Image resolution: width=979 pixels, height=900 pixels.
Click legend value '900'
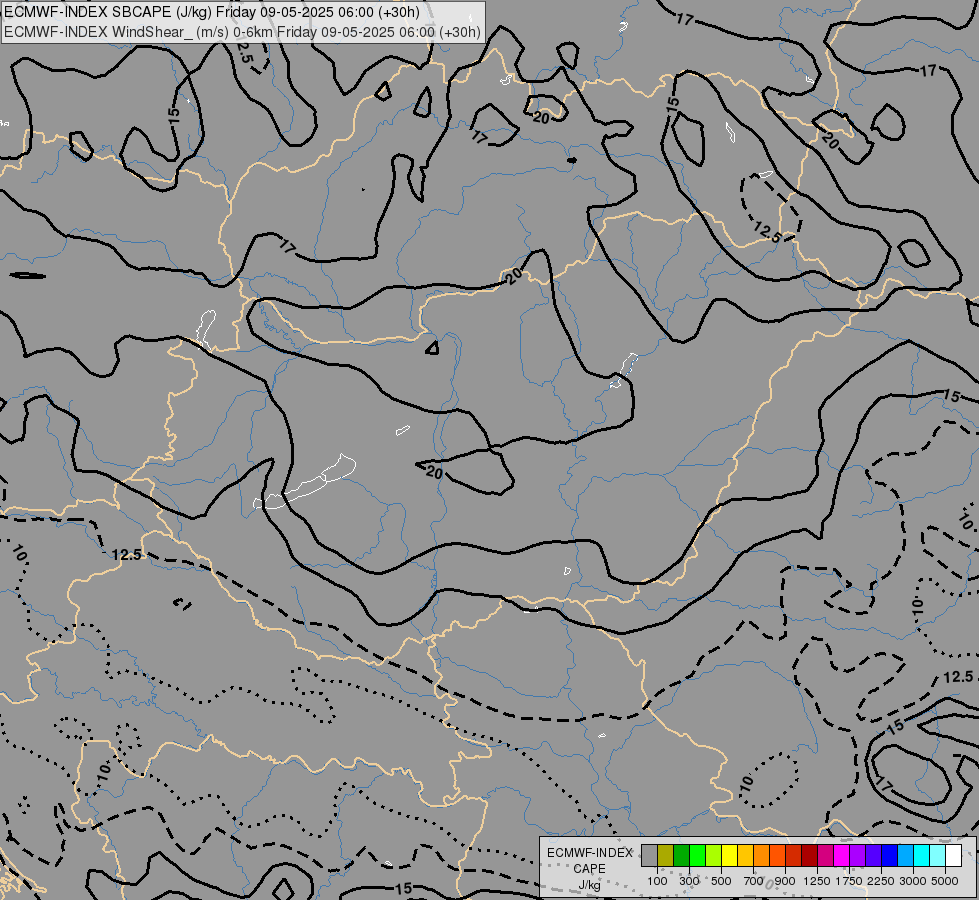[785, 881]
